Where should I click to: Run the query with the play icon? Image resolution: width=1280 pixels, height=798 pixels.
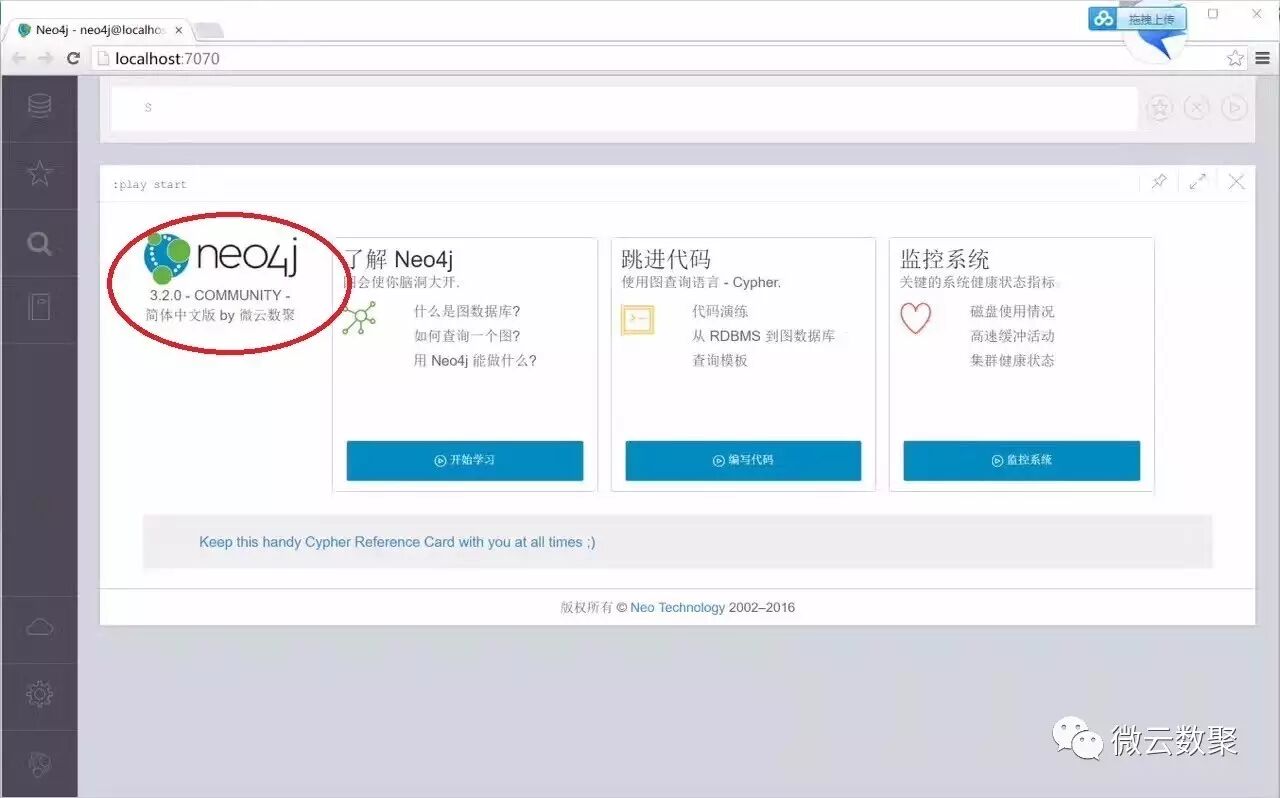1234,107
